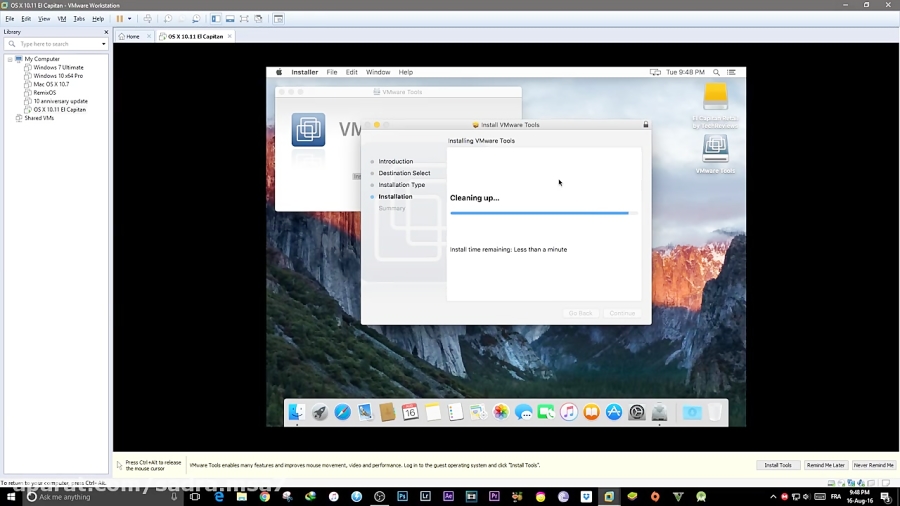This screenshot has height=506, width=900.
Task: Collapse the My Computer tree node
Action: click(10, 59)
